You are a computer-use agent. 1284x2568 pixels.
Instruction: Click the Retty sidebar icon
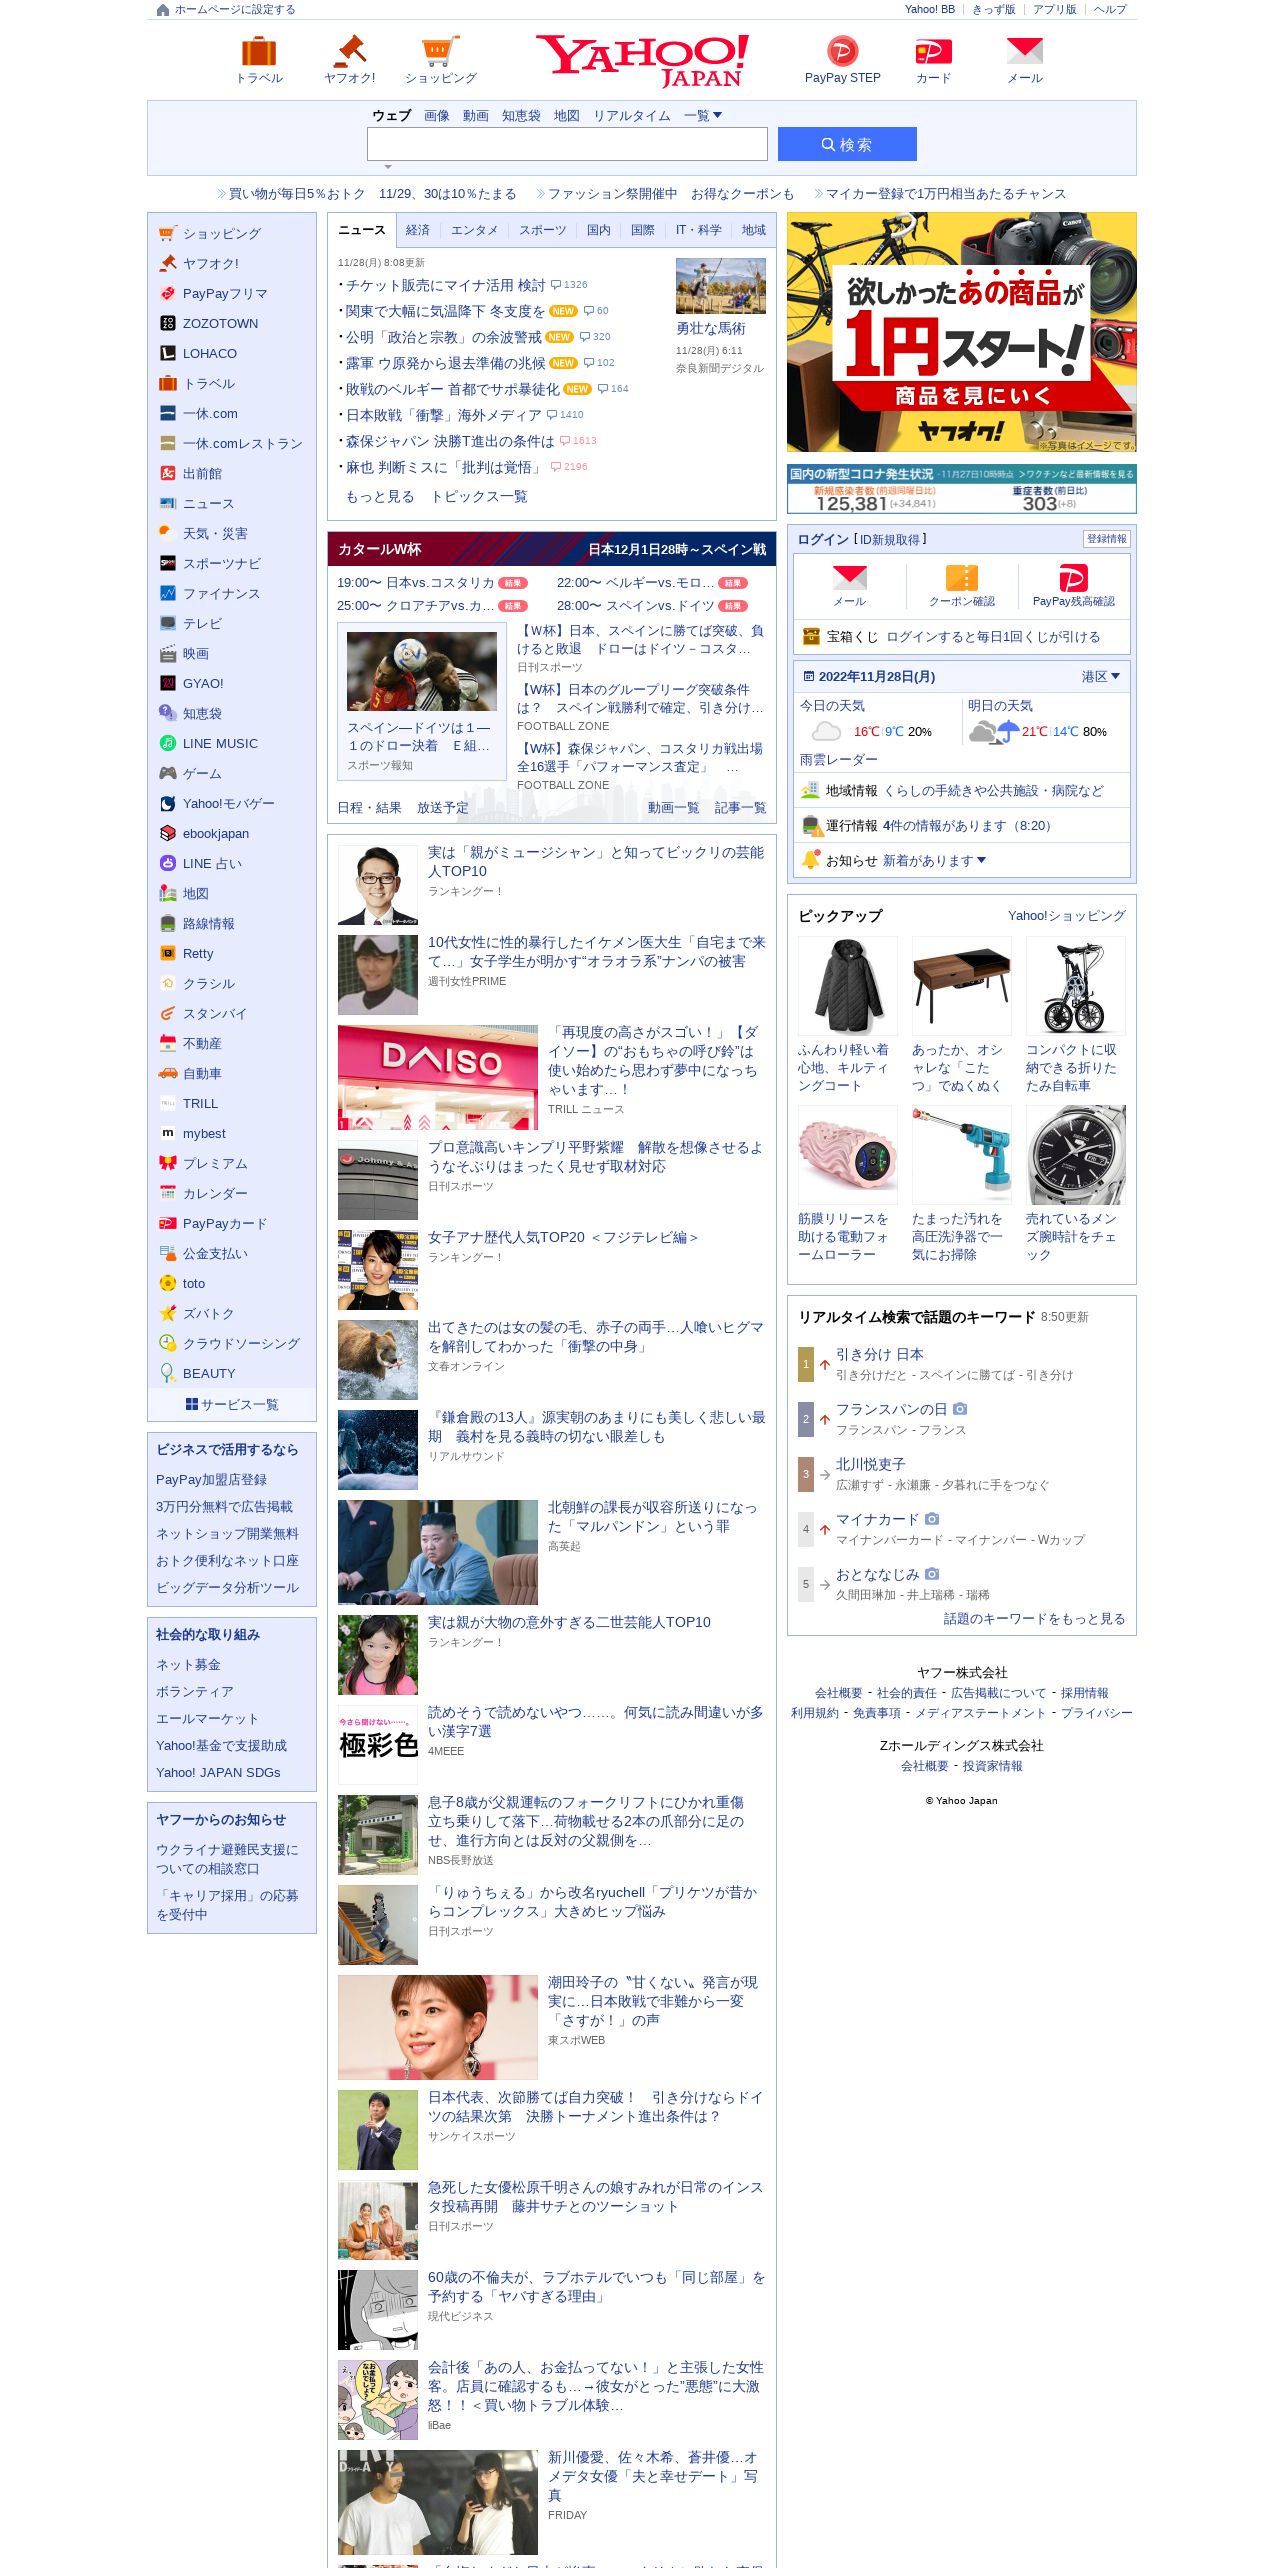coord(168,953)
